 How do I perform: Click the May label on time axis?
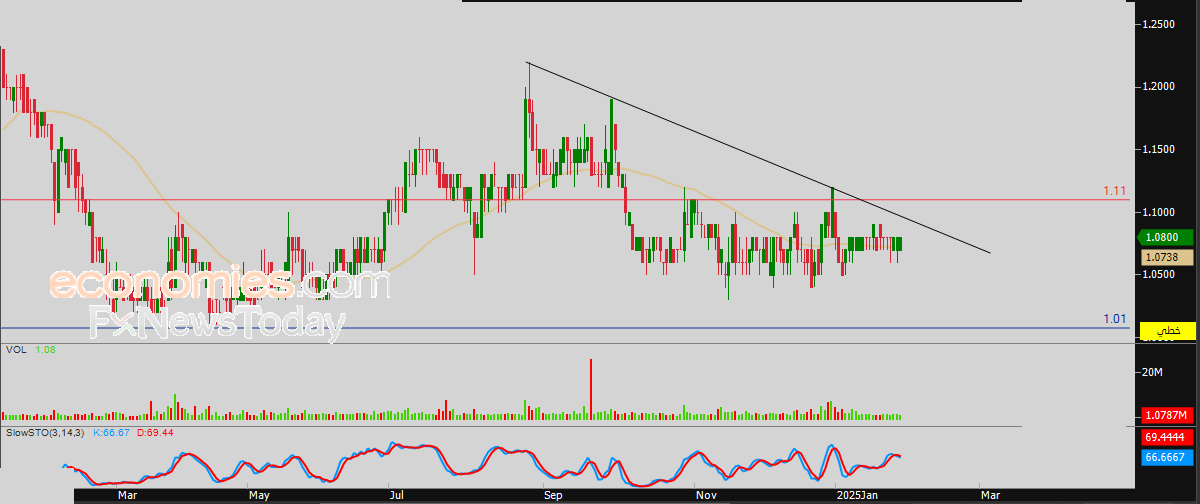coord(259,495)
